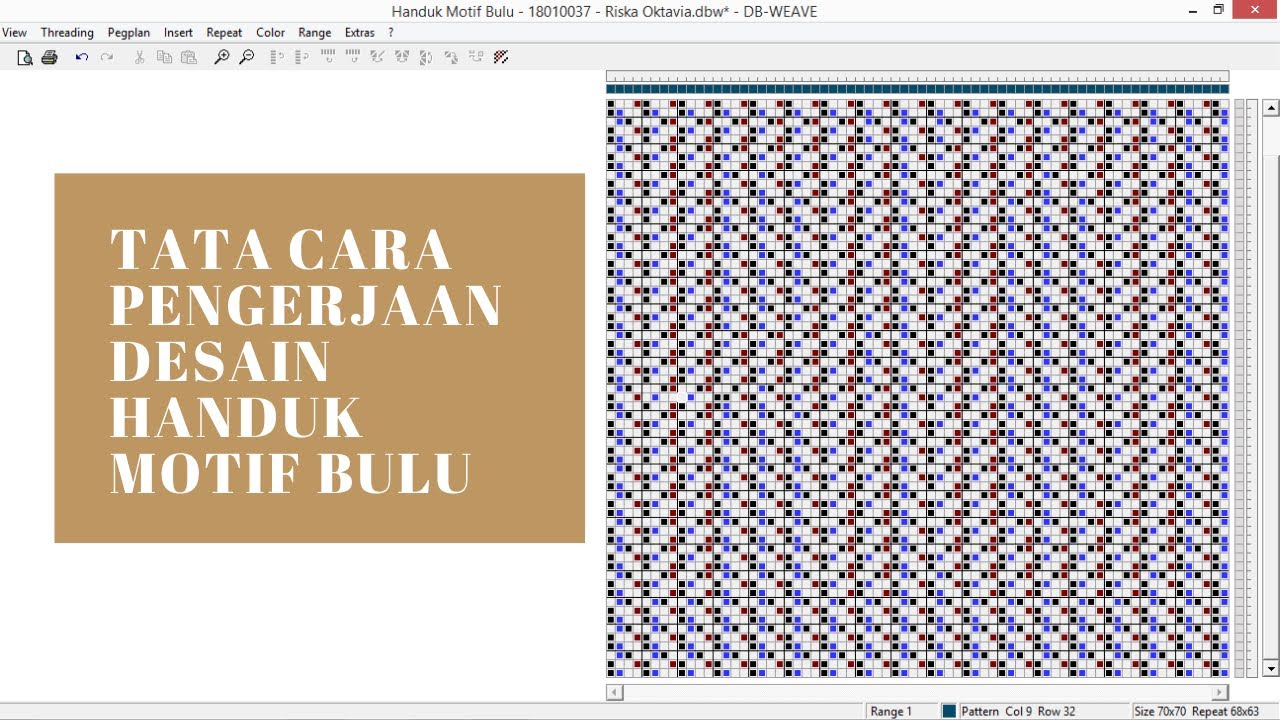Image resolution: width=1280 pixels, height=720 pixels.
Task: Open the Insert menu
Action: pos(178,33)
